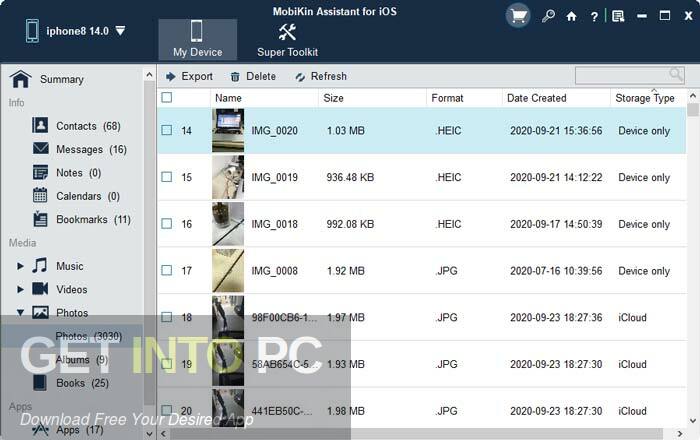Click the key register icon
The image size is (700, 440).
(548, 17)
